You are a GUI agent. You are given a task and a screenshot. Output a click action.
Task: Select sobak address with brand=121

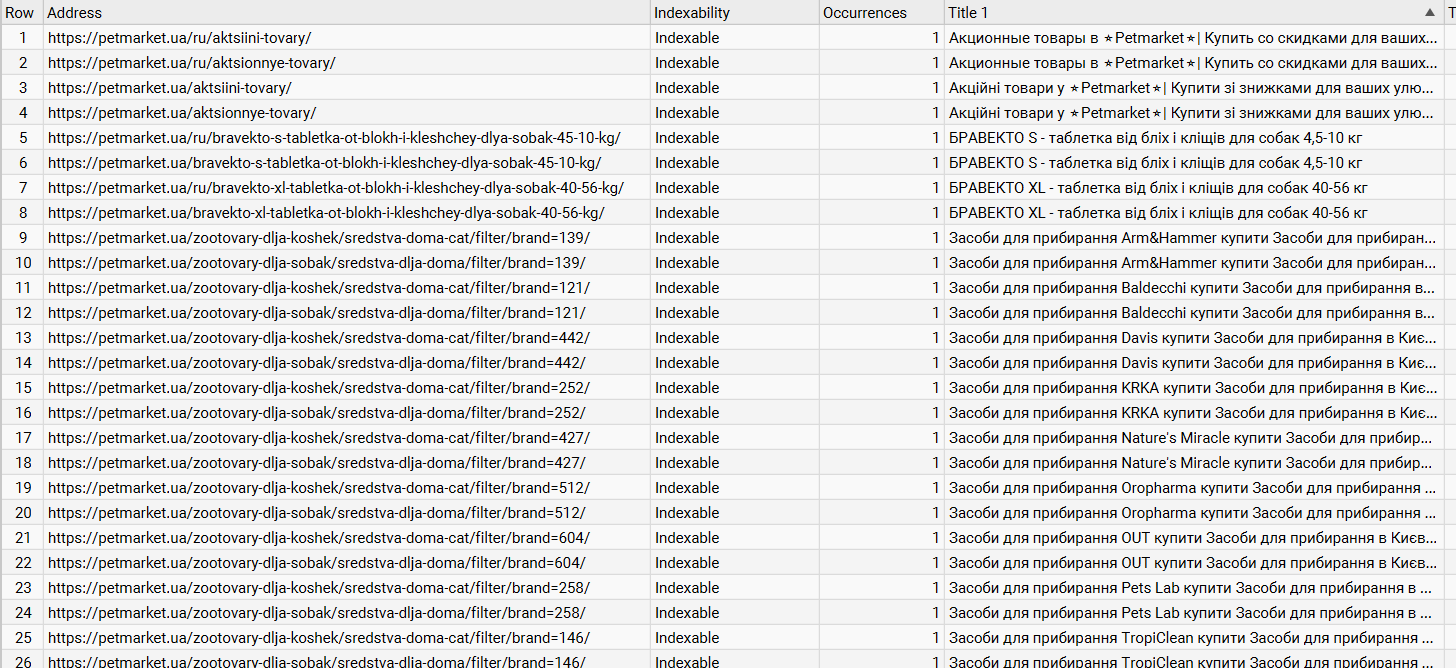pos(316,313)
